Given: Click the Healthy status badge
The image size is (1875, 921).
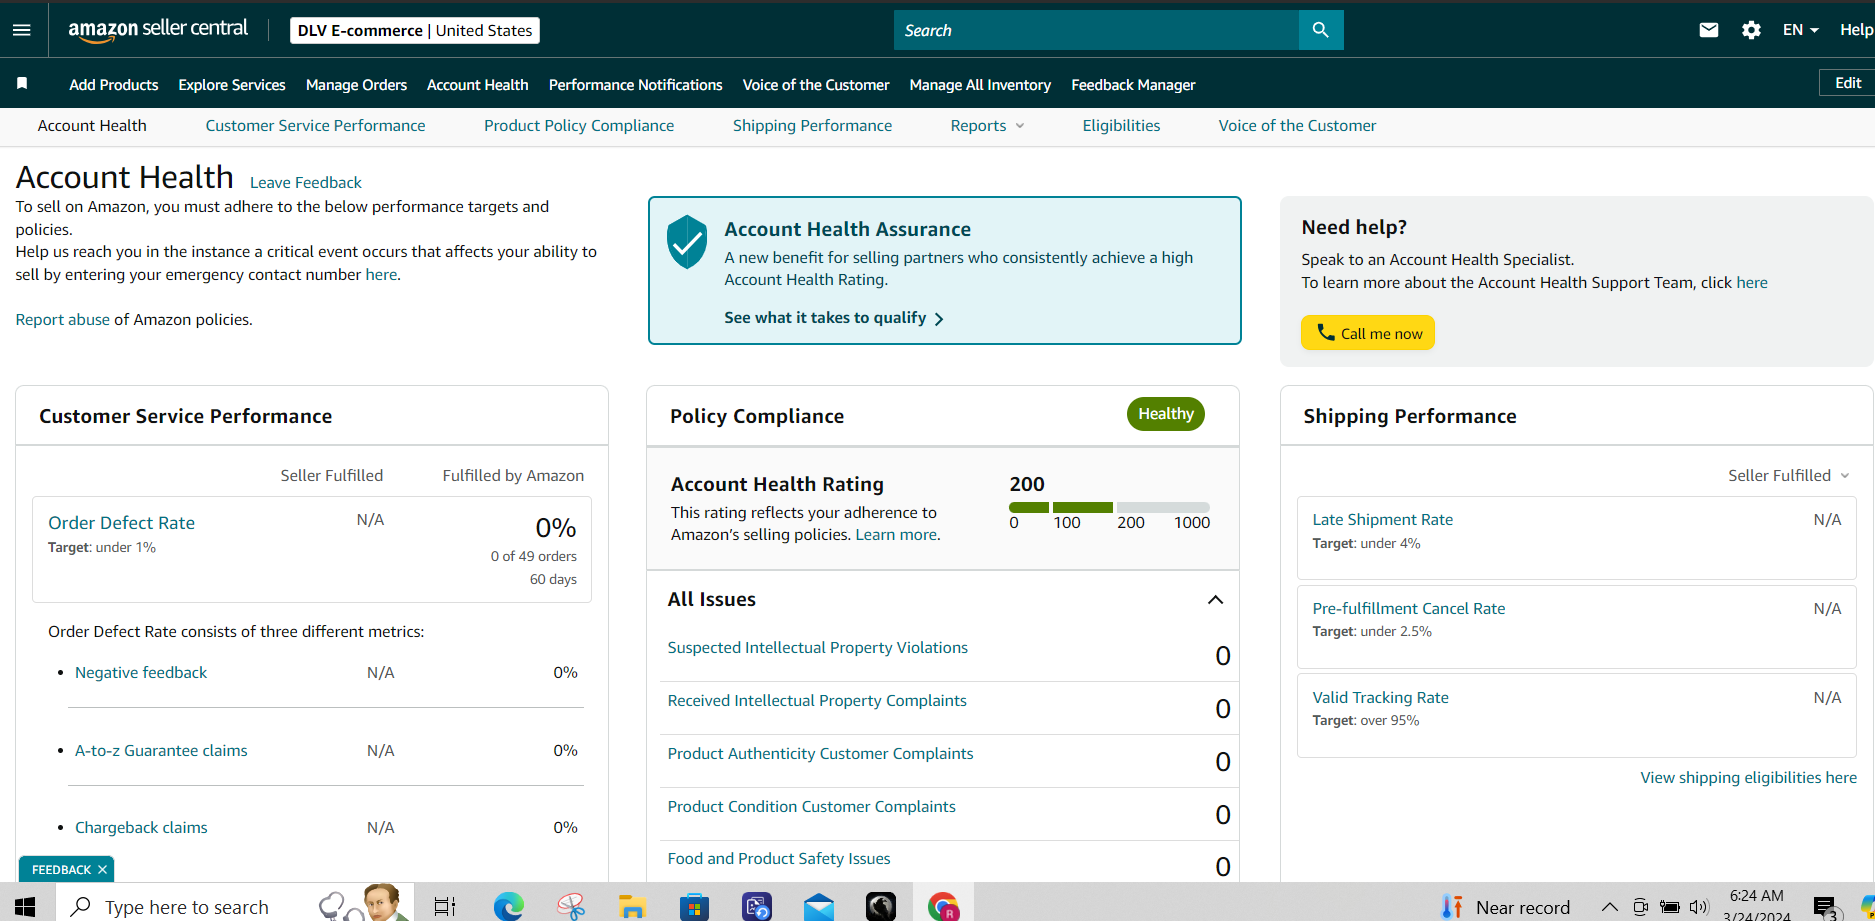Looking at the screenshot, I should pos(1165,414).
